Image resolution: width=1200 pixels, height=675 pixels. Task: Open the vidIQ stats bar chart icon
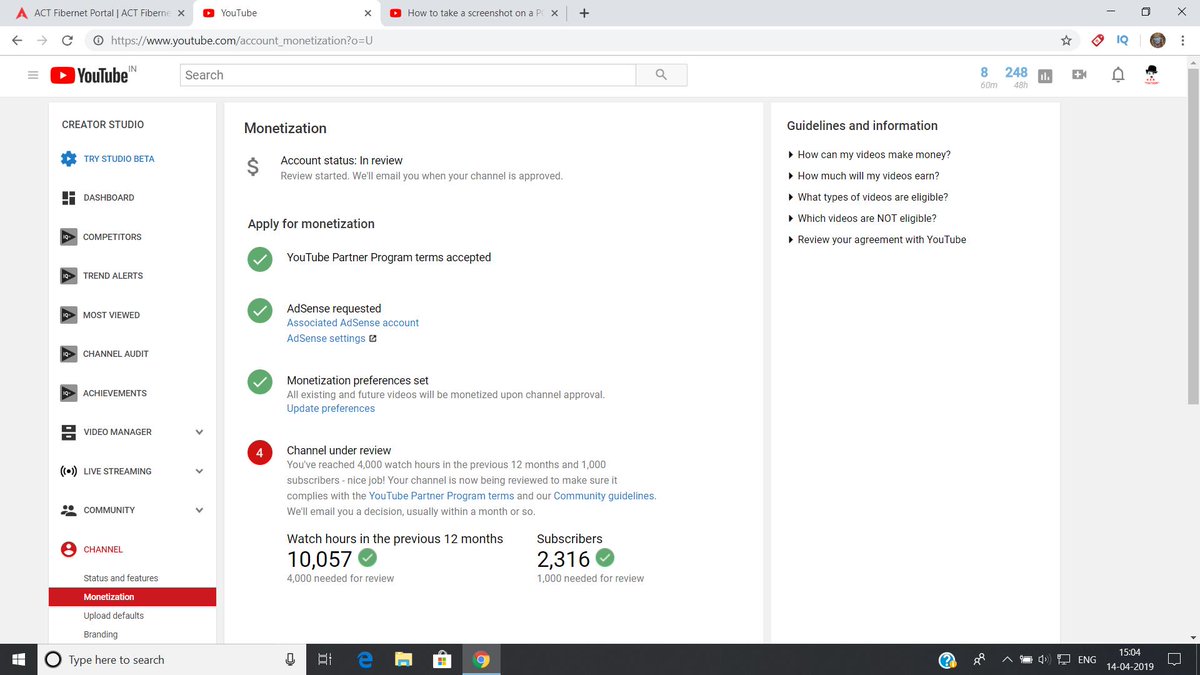1045,76
